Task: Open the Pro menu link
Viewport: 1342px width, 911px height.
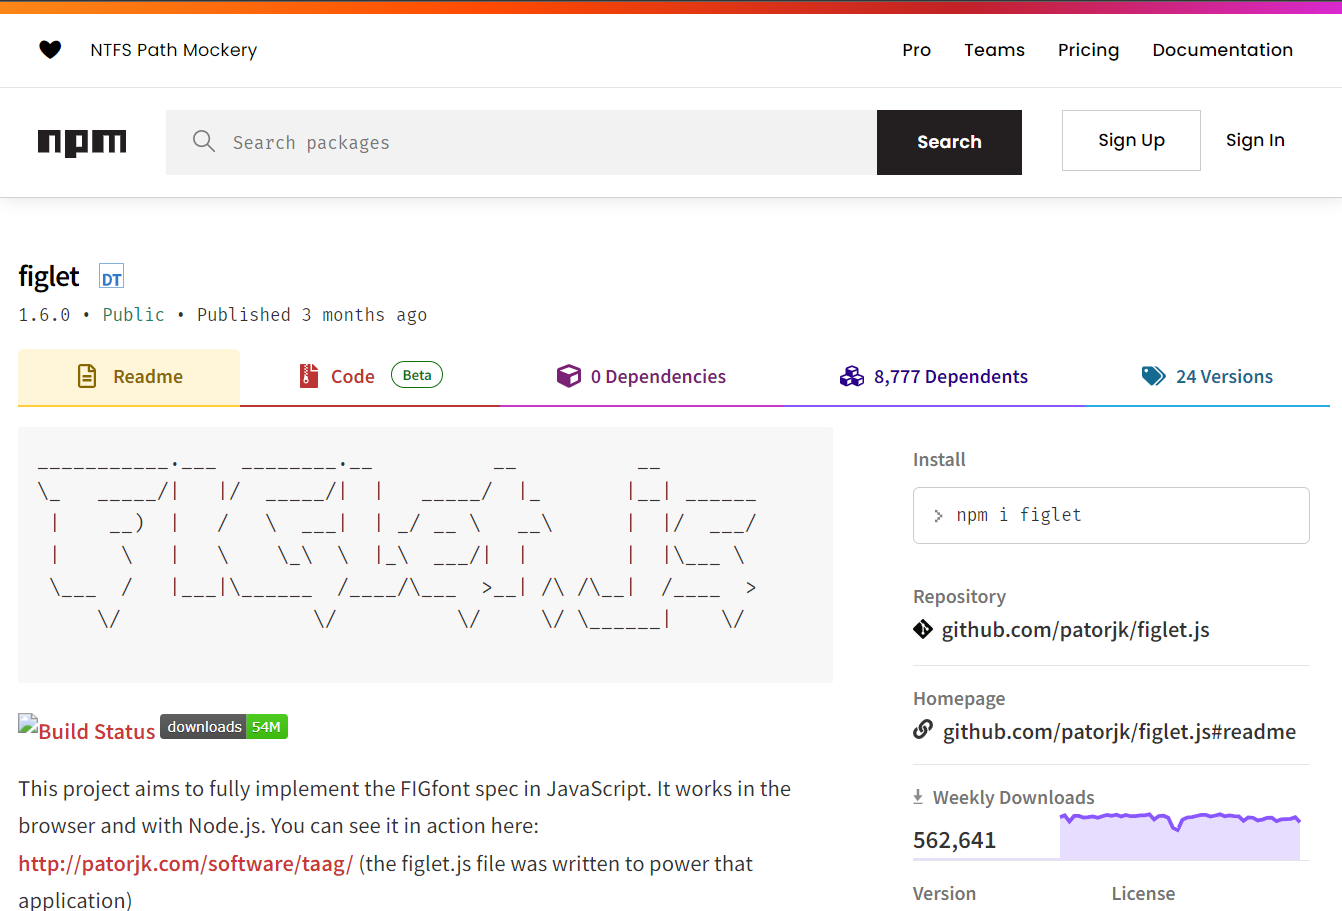Action: 916,50
